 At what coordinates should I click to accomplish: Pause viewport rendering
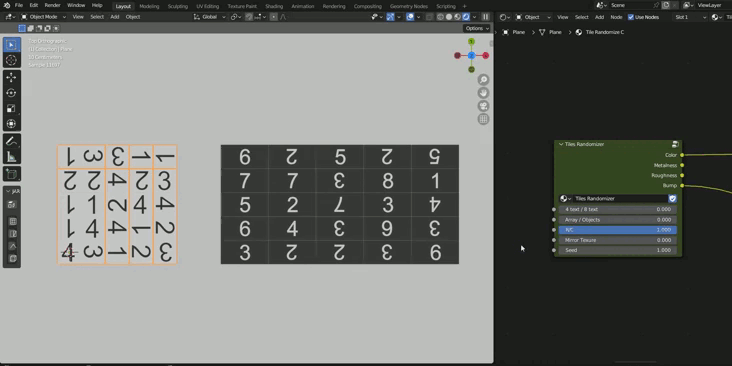(486, 17)
